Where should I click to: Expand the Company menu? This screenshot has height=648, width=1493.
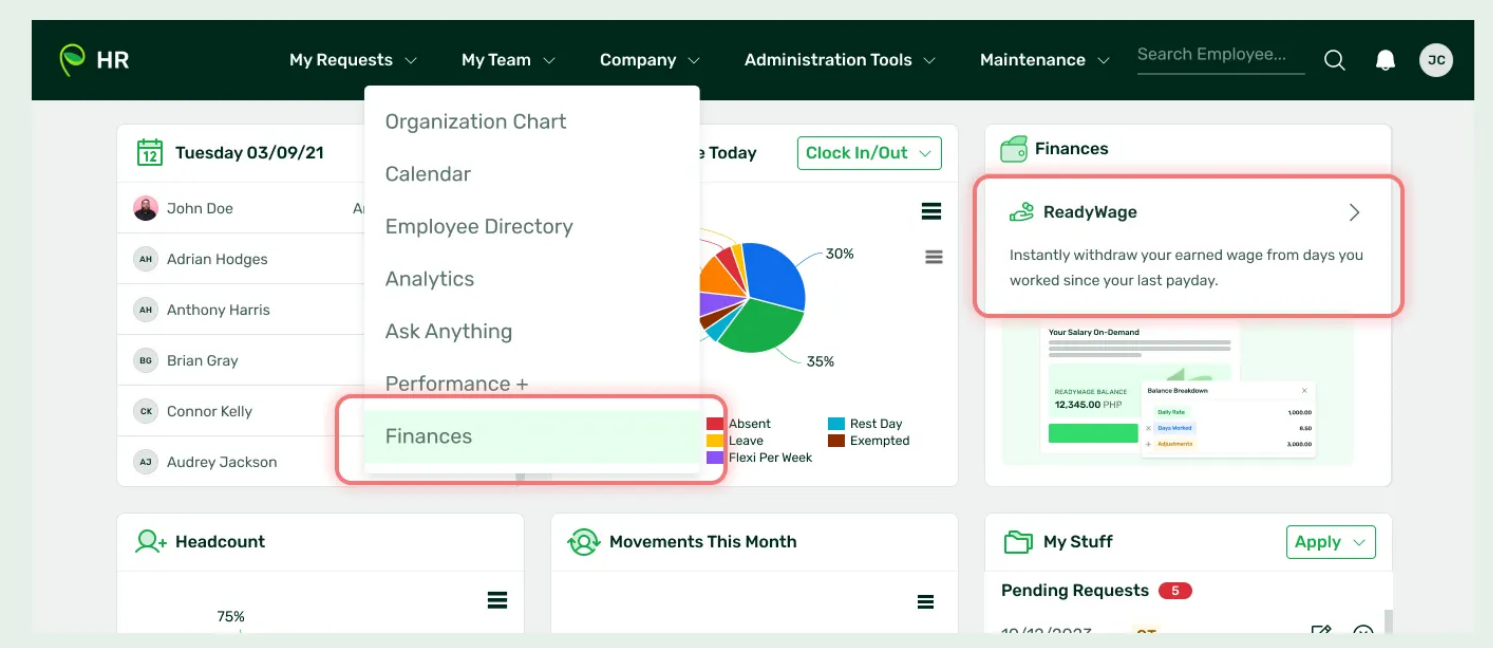click(650, 60)
